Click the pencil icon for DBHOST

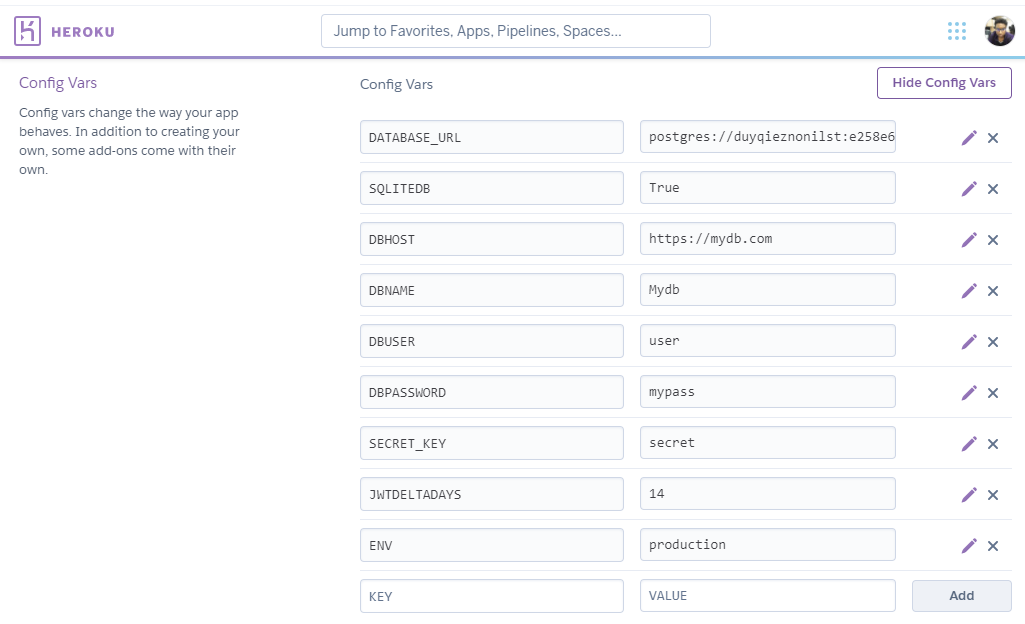(968, 240)
